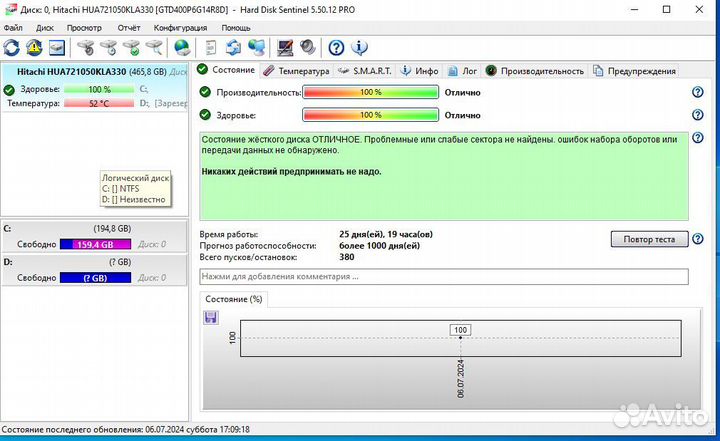Select the C: partition entry (194,8 GB)
The height and width of the screenshot is (441, 720).
95,237
